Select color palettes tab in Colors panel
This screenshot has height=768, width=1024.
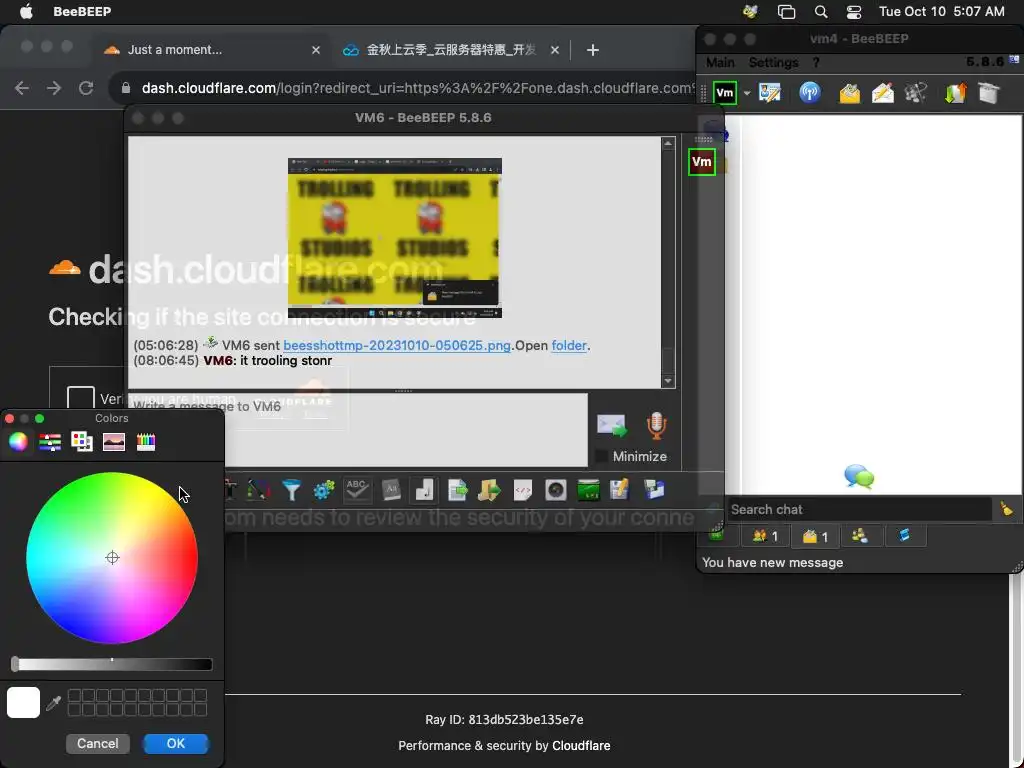[x=82, y=441]
